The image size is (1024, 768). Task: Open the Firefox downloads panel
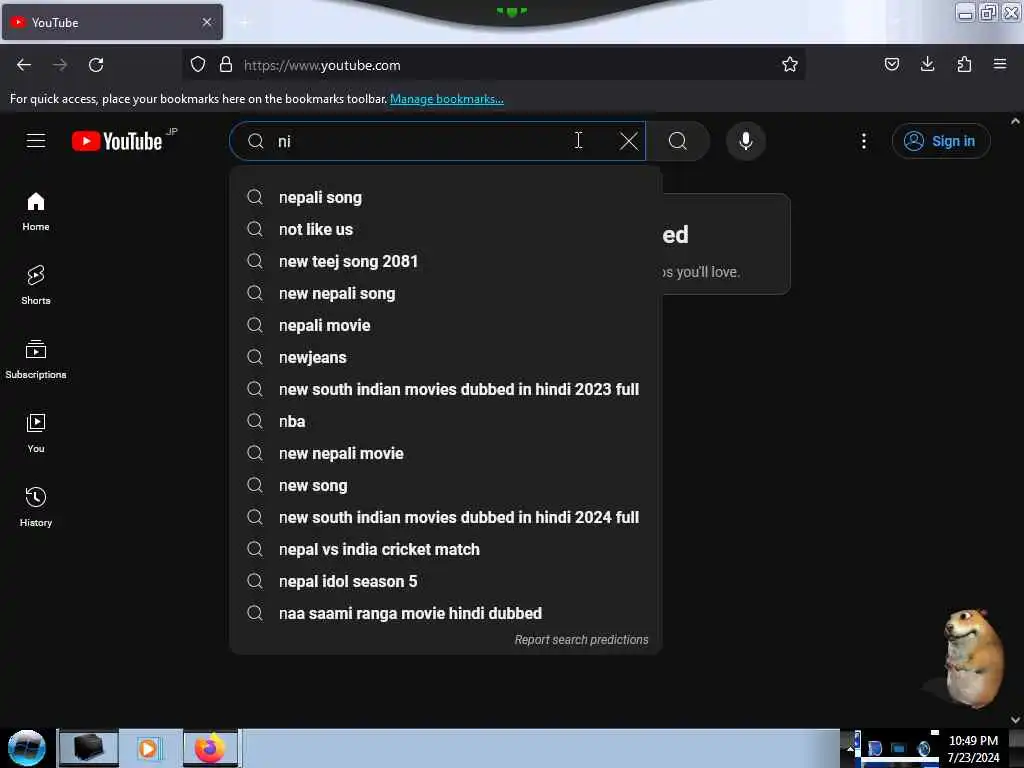(927, 64)
